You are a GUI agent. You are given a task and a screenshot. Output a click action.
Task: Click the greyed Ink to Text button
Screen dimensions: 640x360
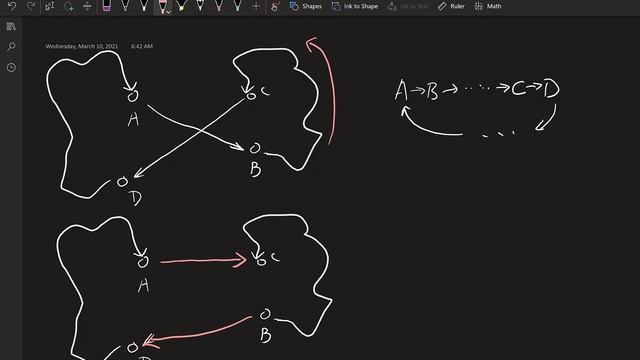click(x=408, y=6)
